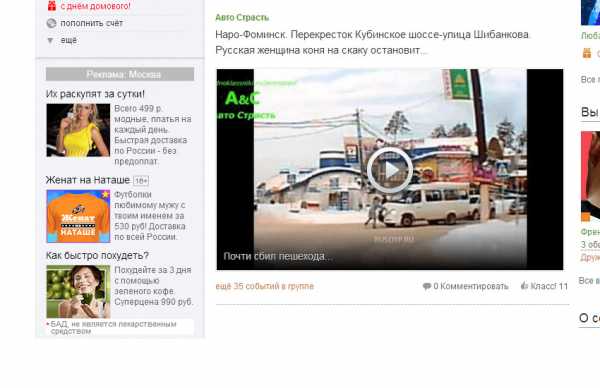This screenshot has width=600, height=388.
Task: Open ещё 35 событий в группе
Action: pos(264,286)
